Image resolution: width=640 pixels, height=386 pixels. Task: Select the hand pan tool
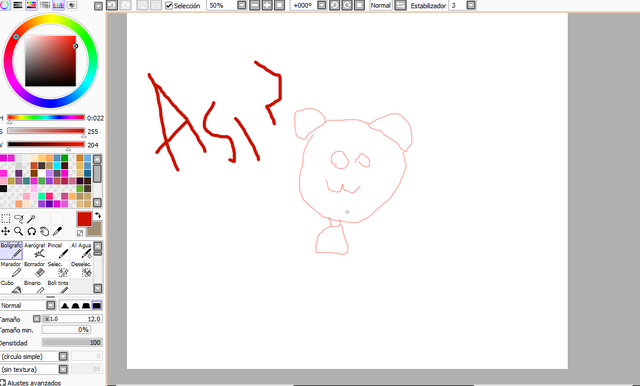tap(44, 231)
